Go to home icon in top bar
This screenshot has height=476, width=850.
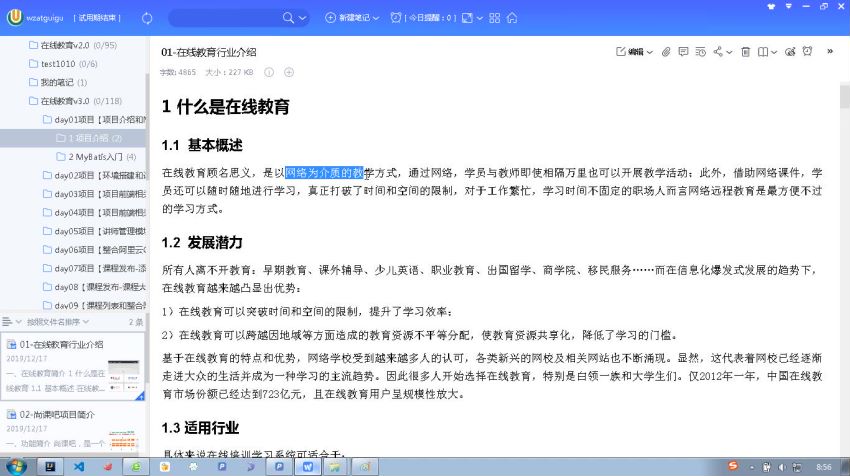(x=512, y=18)
